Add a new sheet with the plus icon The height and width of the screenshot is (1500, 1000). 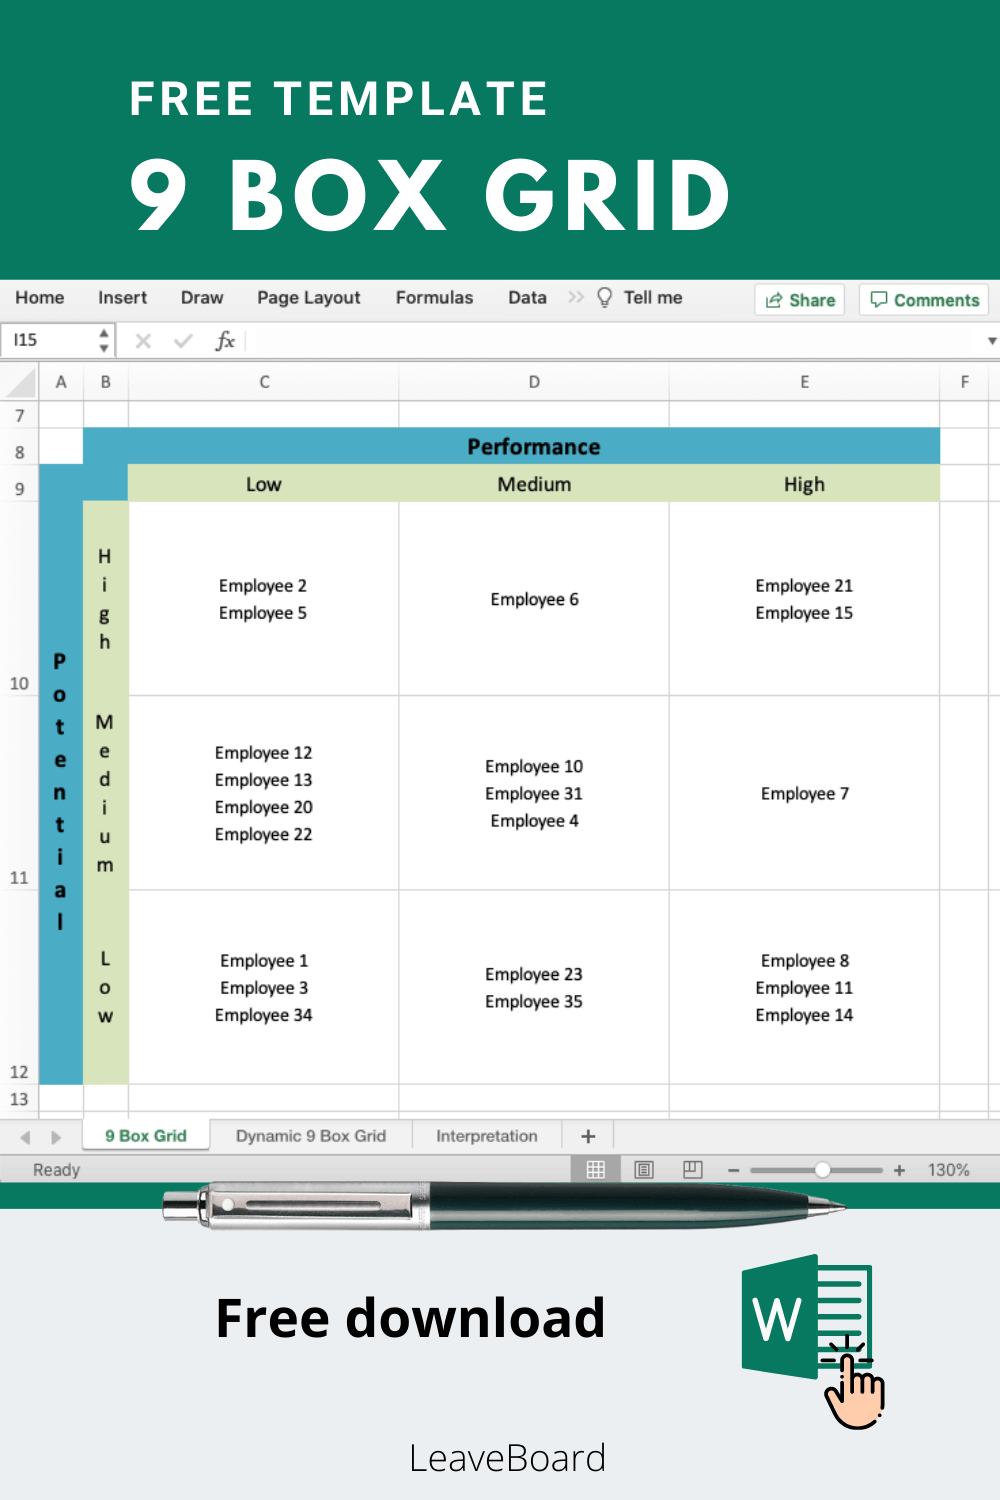pos(588,1135)
